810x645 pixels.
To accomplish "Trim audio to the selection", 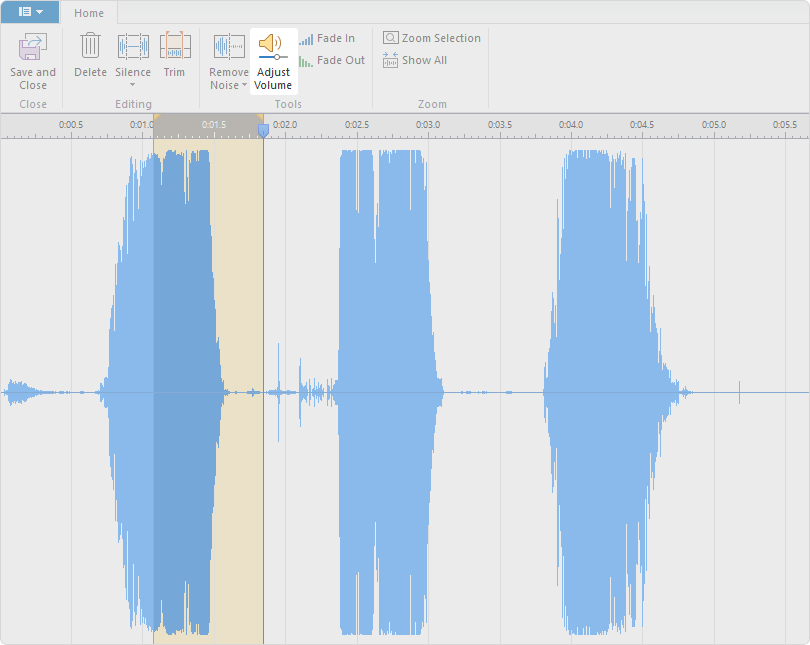I will 175,47.
